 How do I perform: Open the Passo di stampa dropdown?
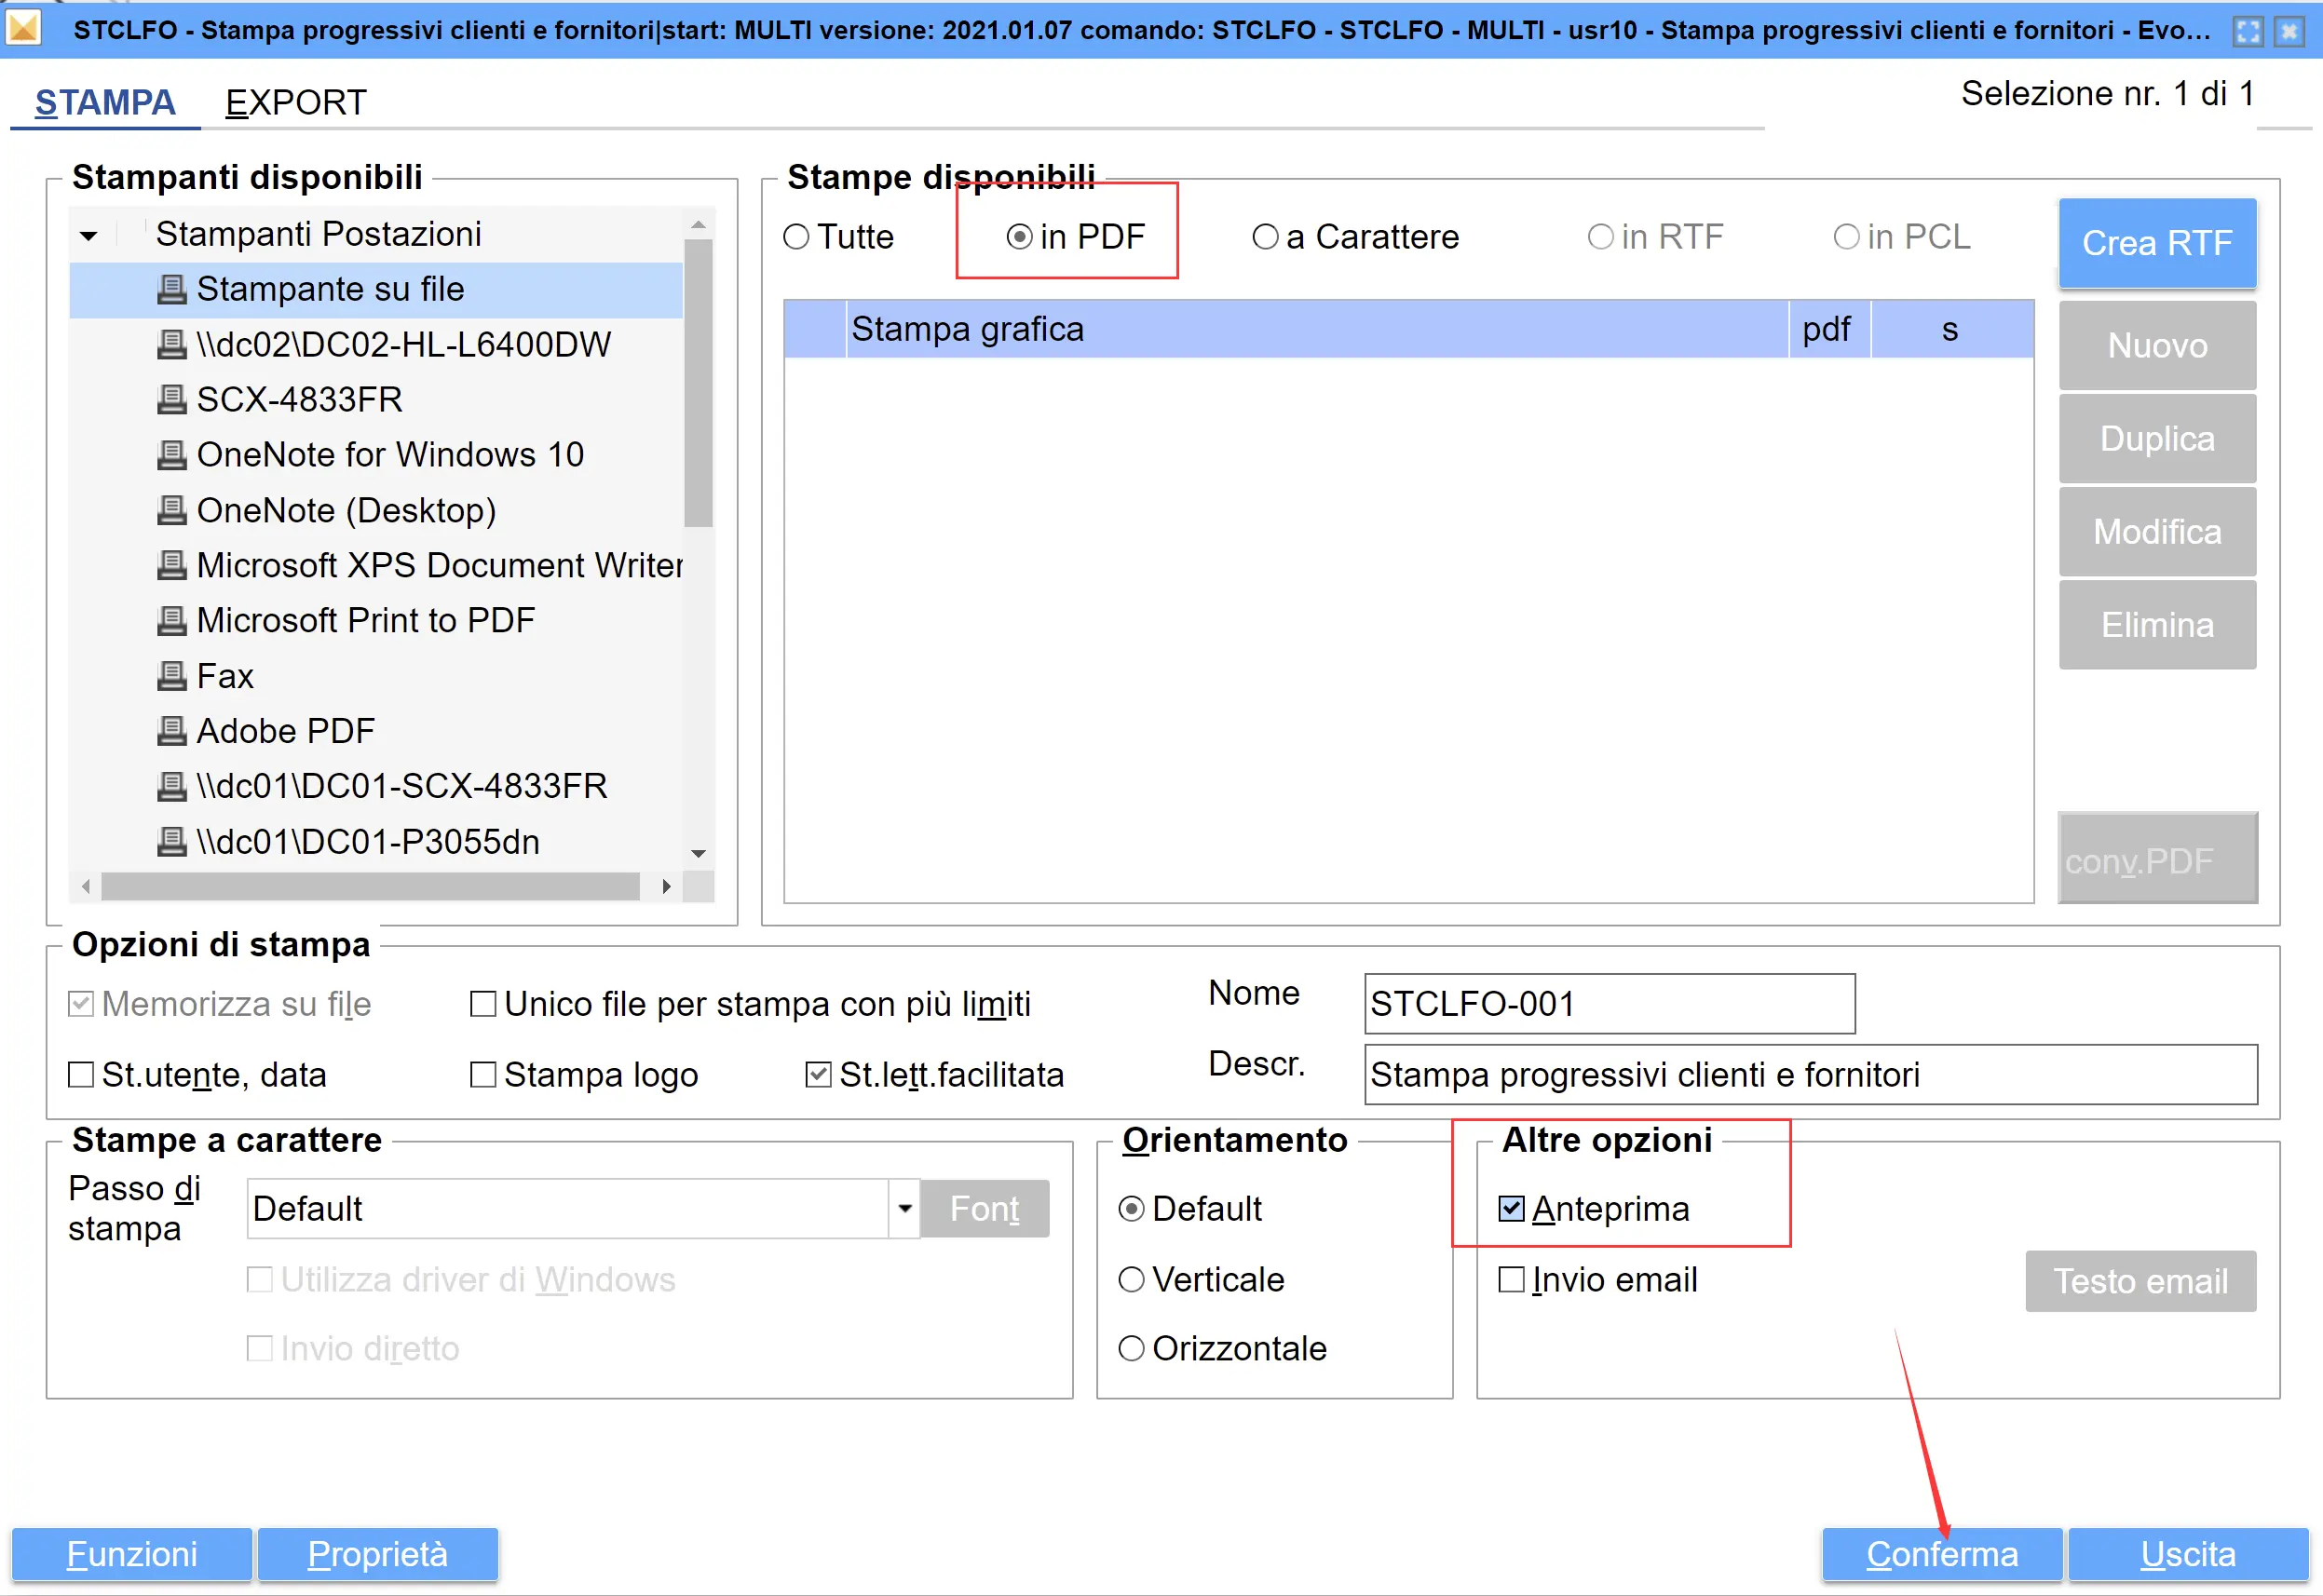[x=904, y=1209]
